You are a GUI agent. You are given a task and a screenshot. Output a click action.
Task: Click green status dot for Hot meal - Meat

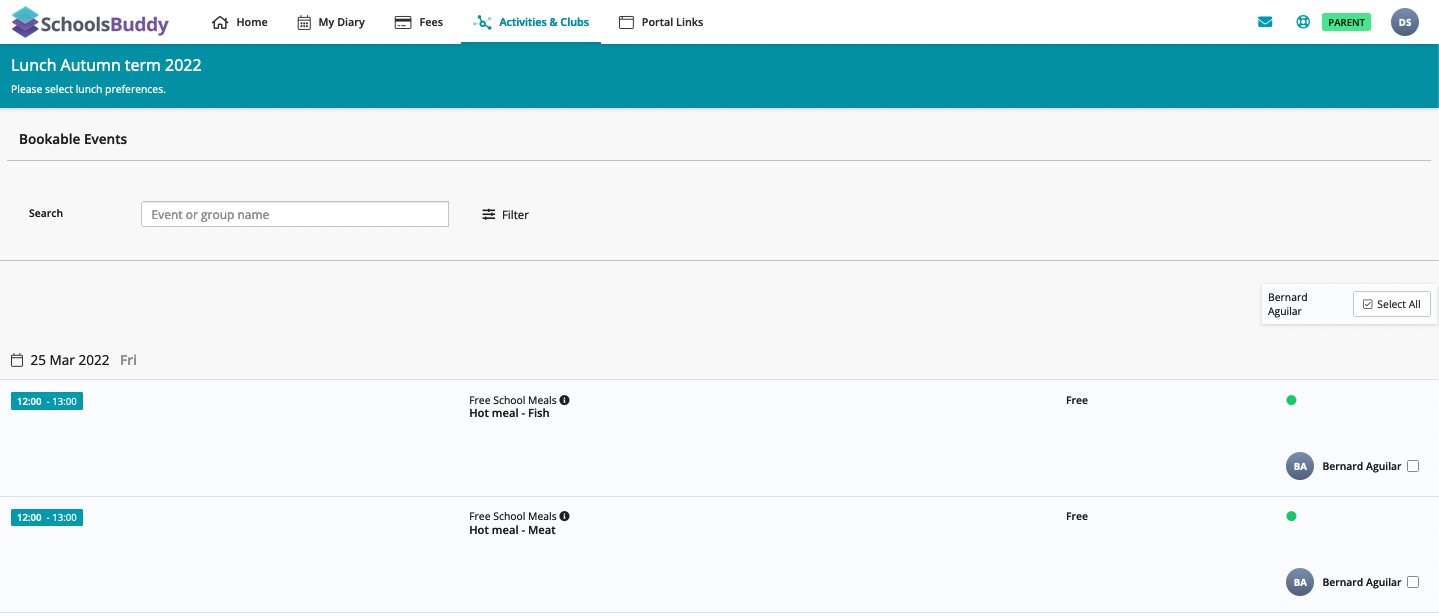[1291, 516]
